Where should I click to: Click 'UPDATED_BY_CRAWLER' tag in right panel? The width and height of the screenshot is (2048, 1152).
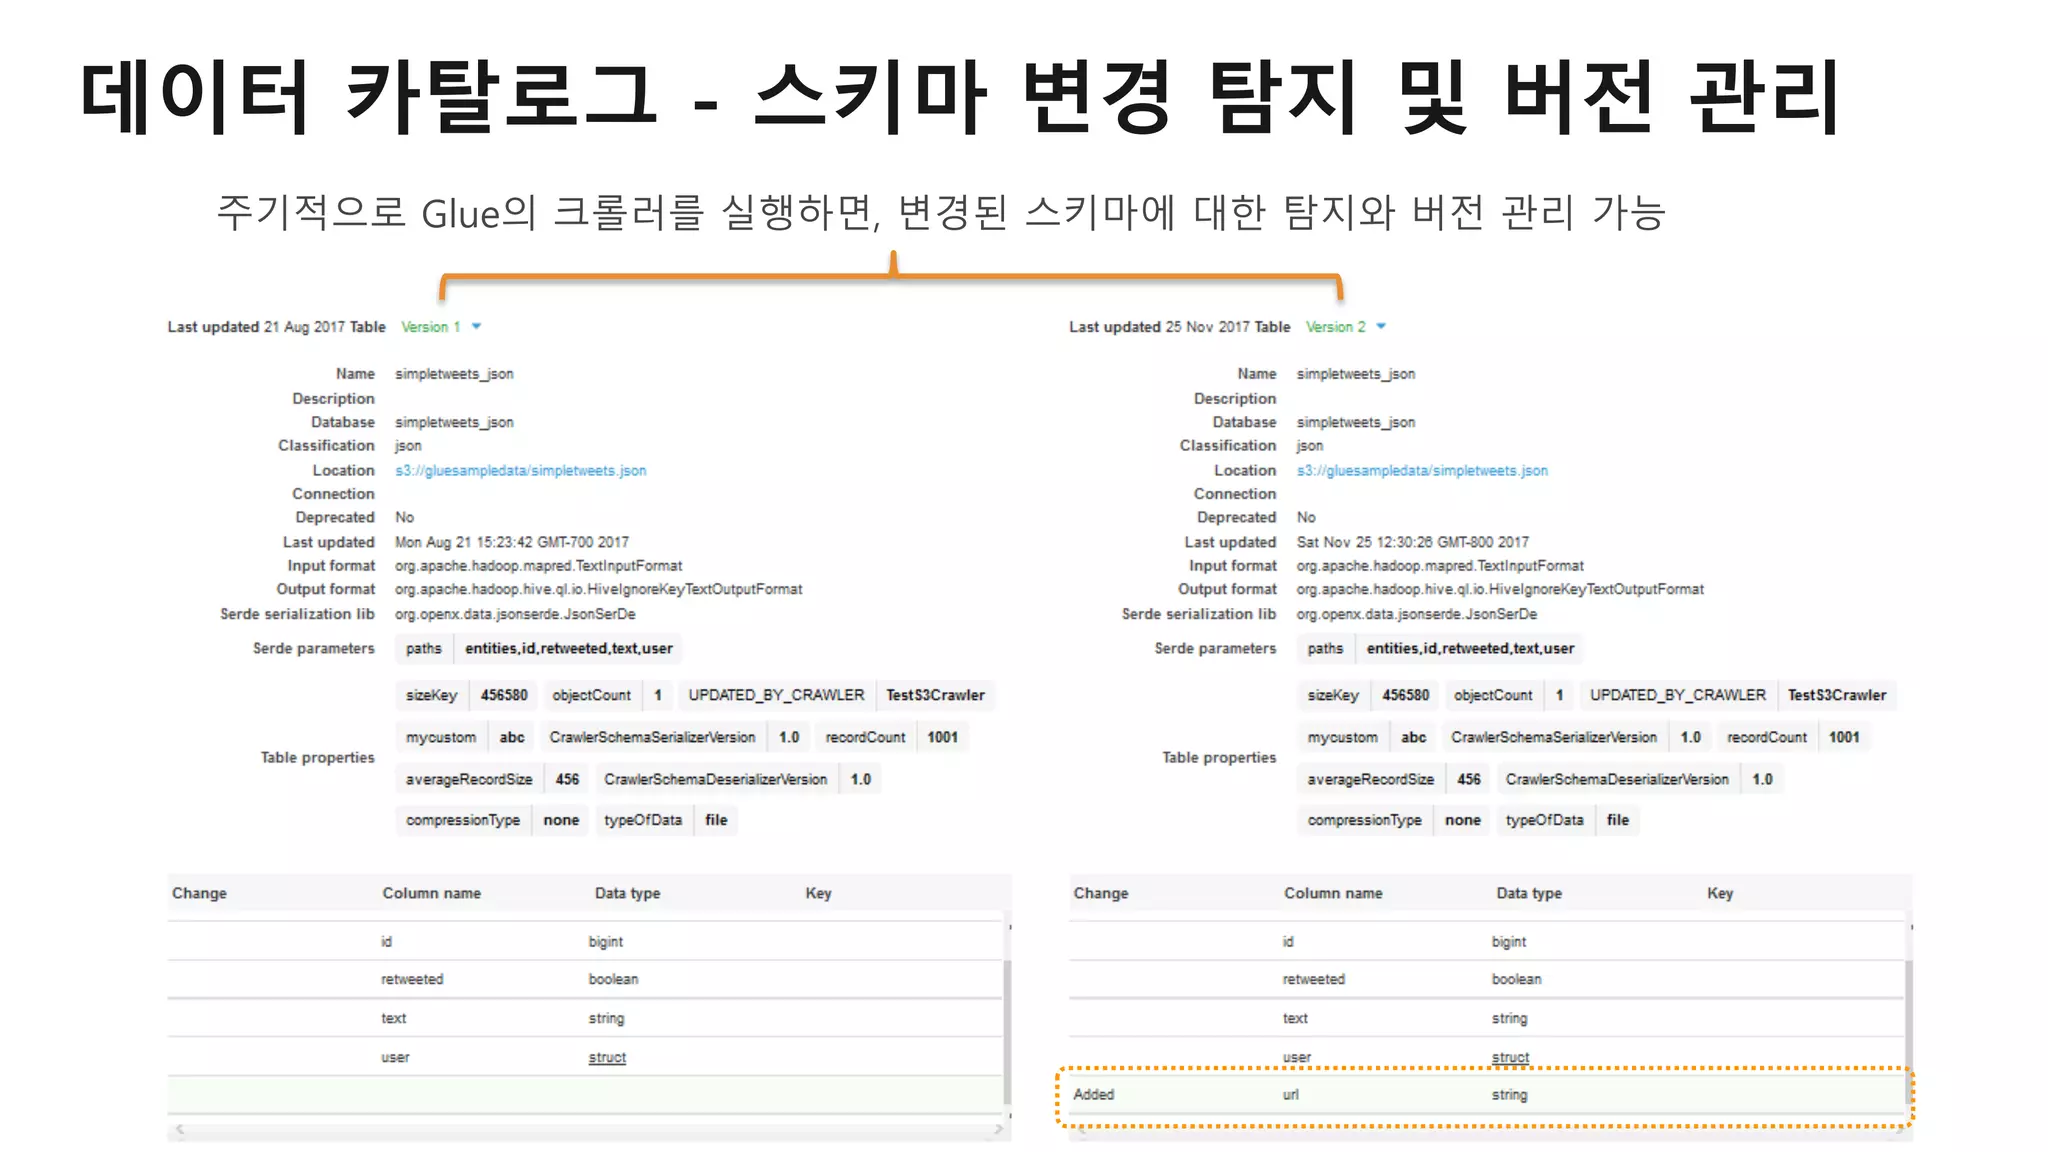point(1678,695)
